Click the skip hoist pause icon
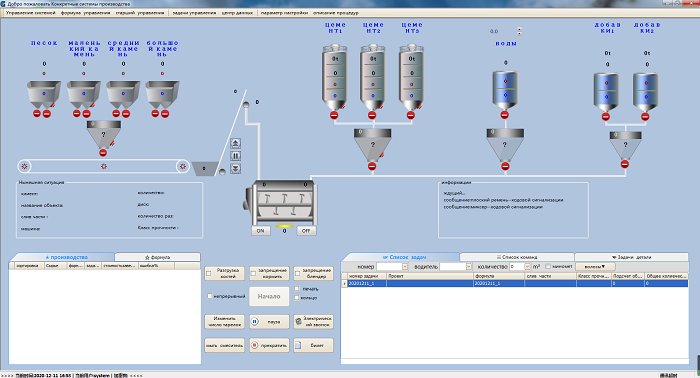 coord(236,156)
